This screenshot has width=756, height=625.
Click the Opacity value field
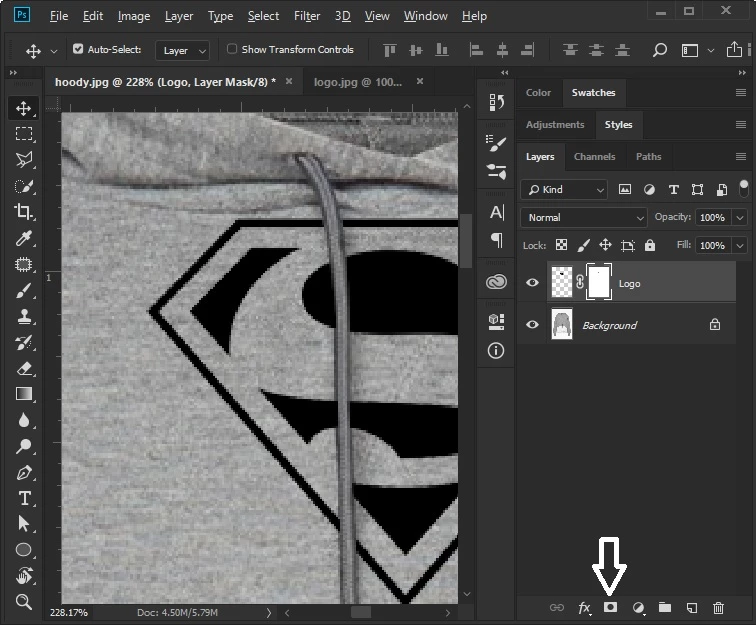[x=713, y=217]
